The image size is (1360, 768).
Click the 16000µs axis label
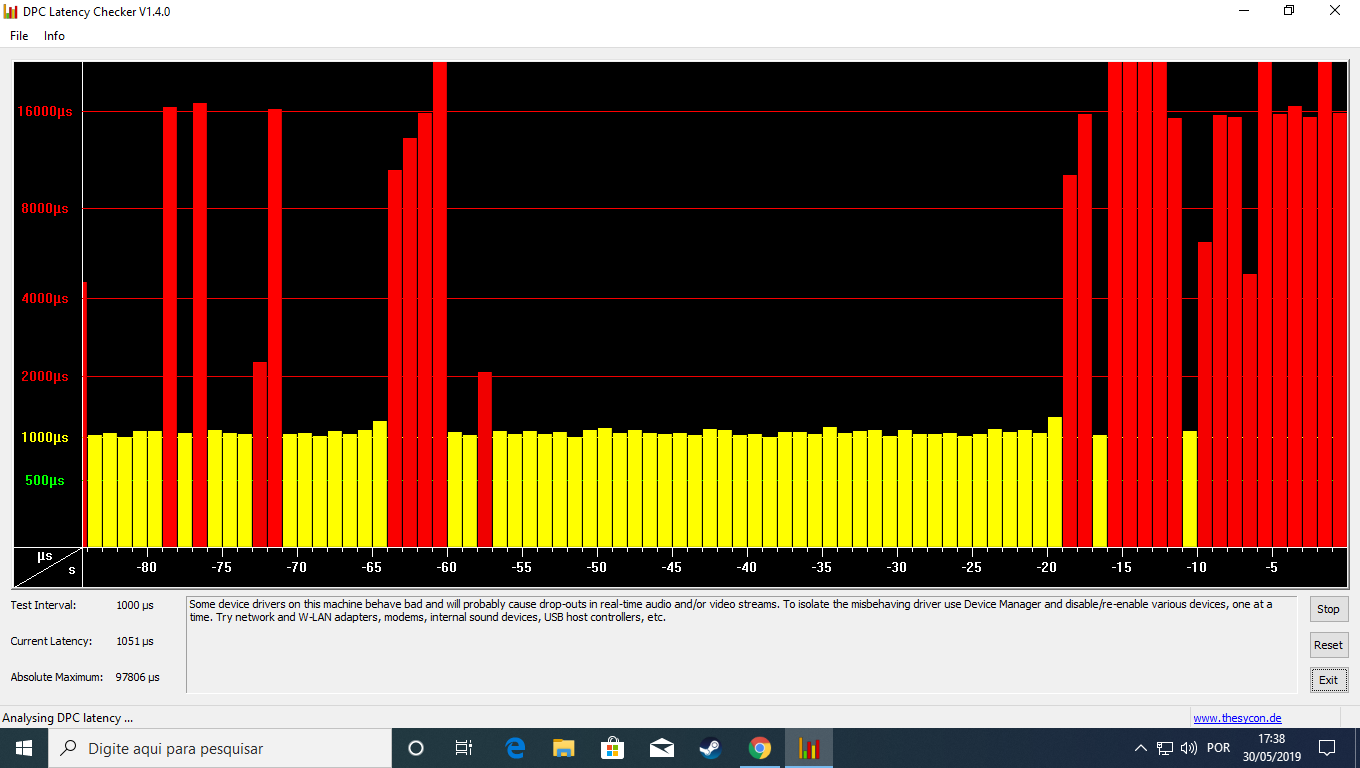coord(45,112)
